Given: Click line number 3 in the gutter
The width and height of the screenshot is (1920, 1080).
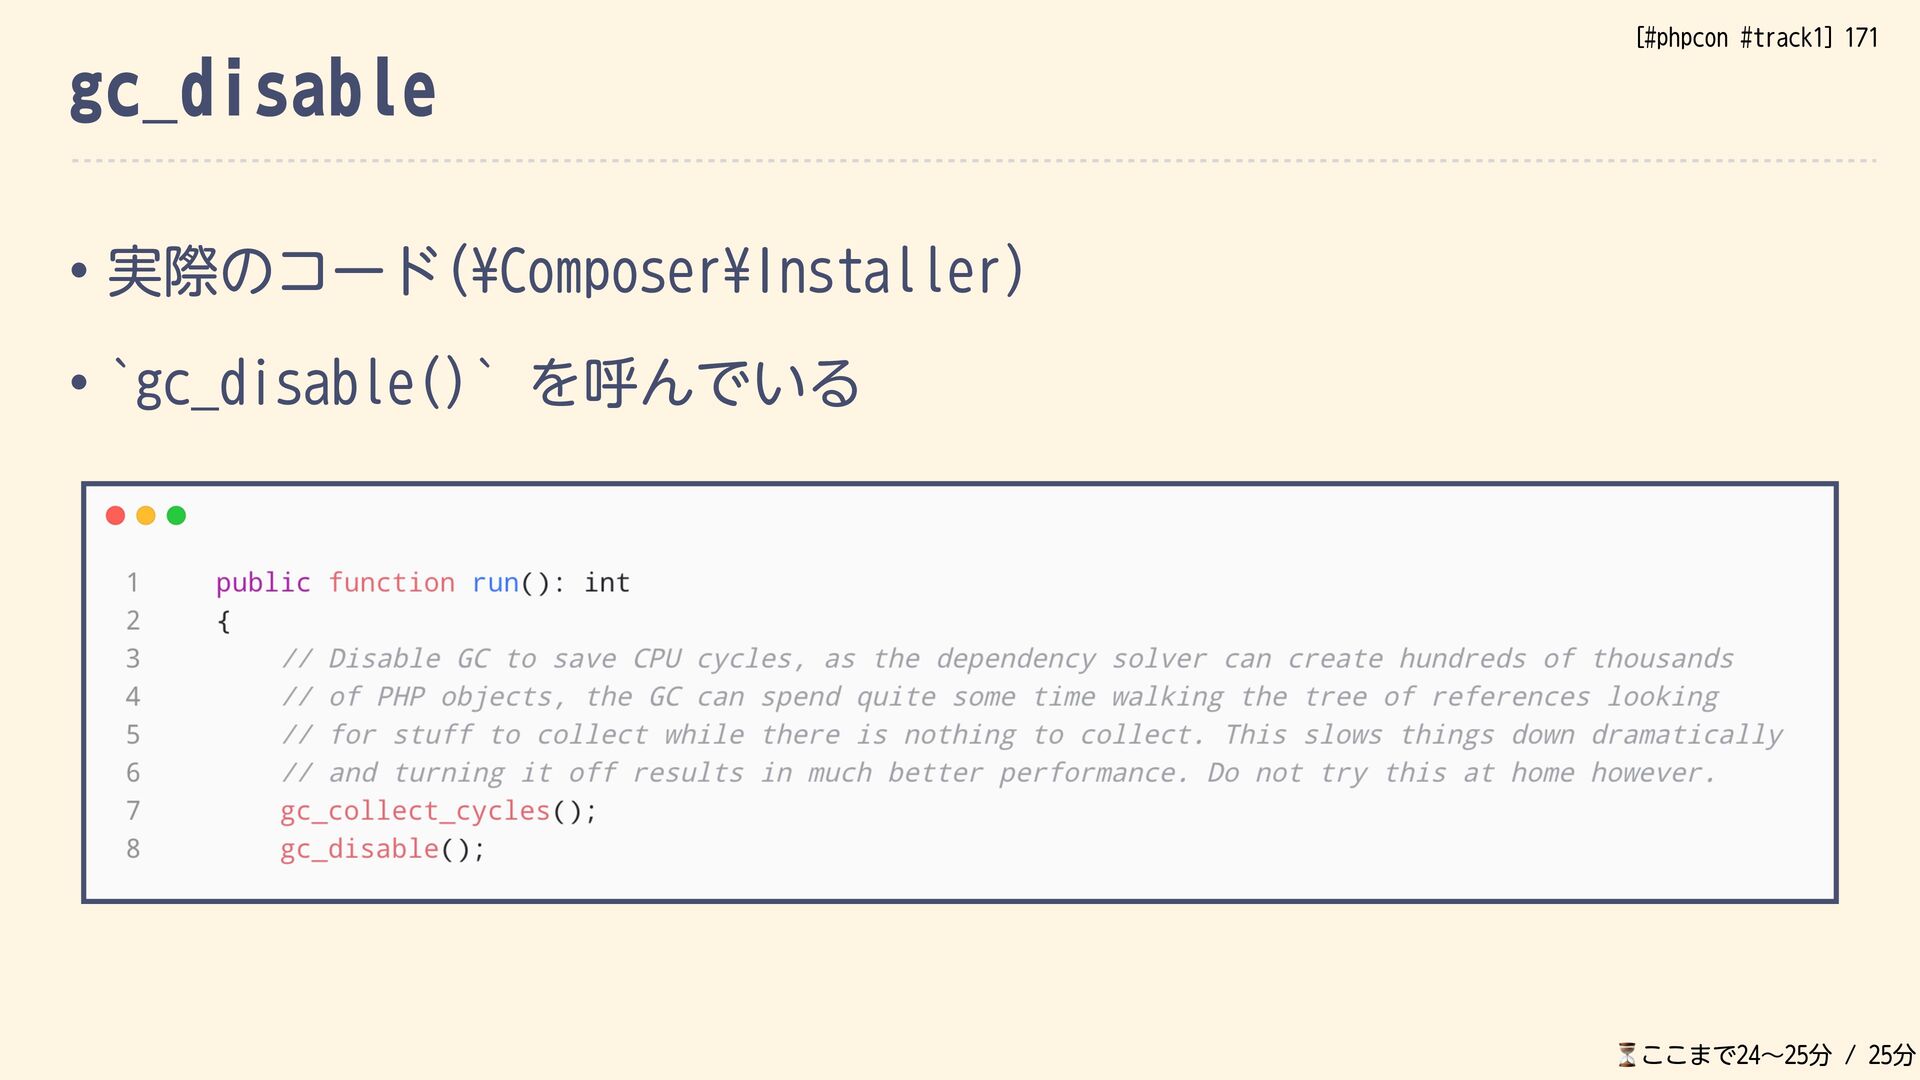Looking at the screenshot, I should coord(133,659).
